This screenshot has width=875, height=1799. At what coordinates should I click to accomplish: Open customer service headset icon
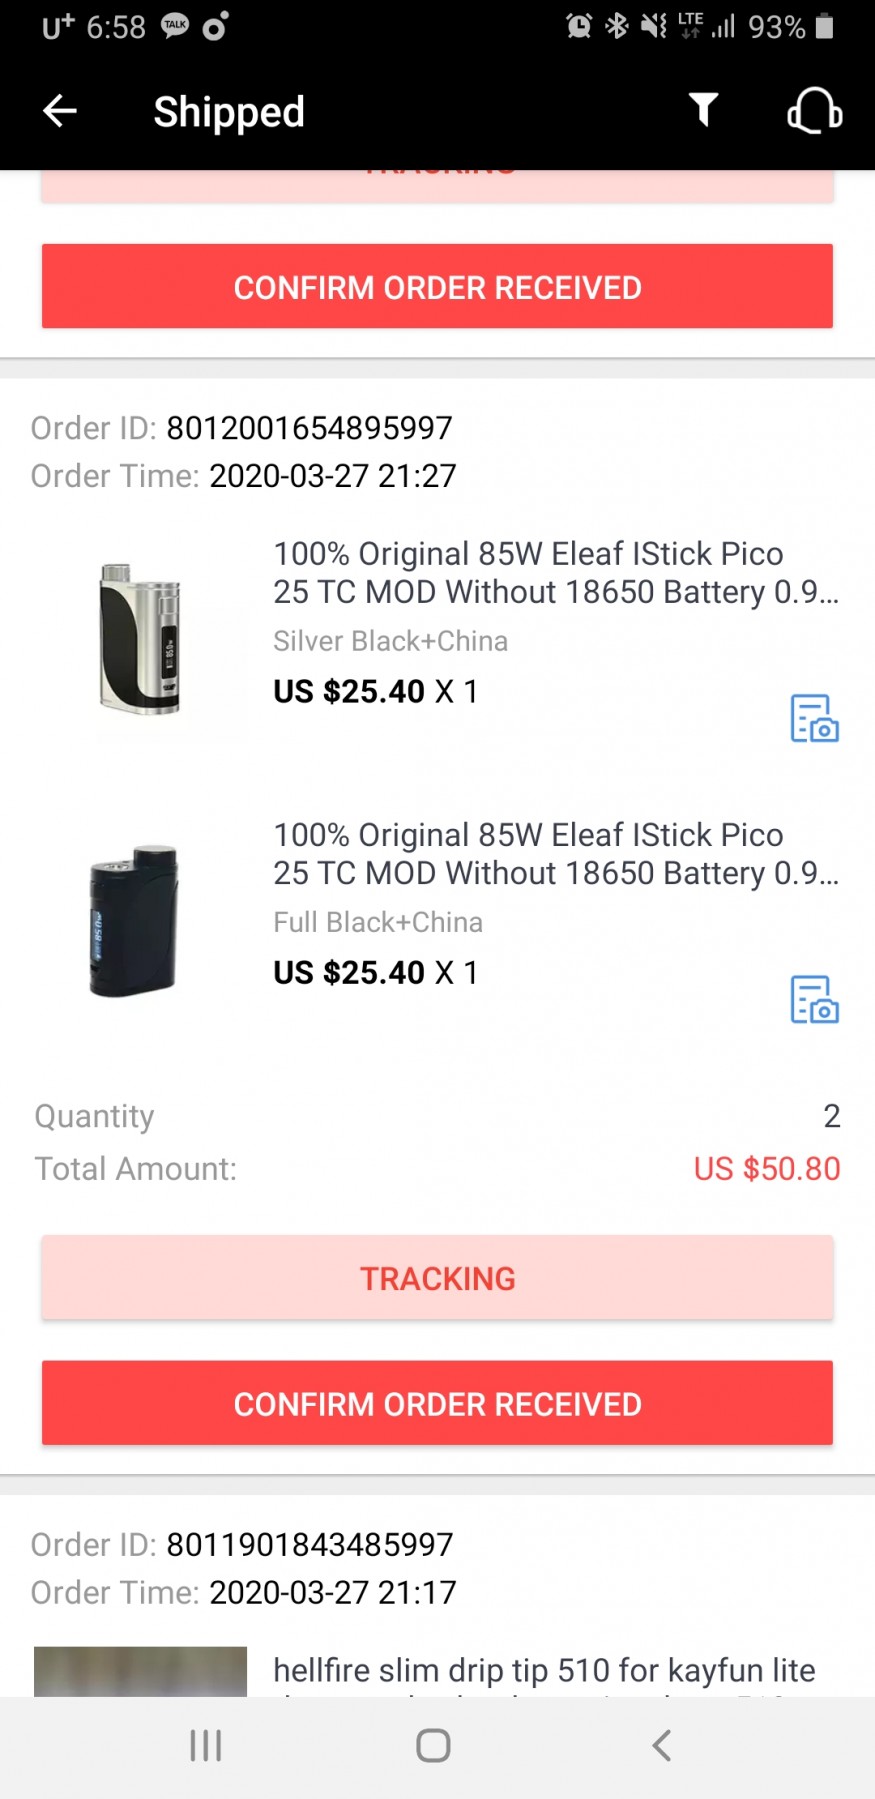point(814,110)
